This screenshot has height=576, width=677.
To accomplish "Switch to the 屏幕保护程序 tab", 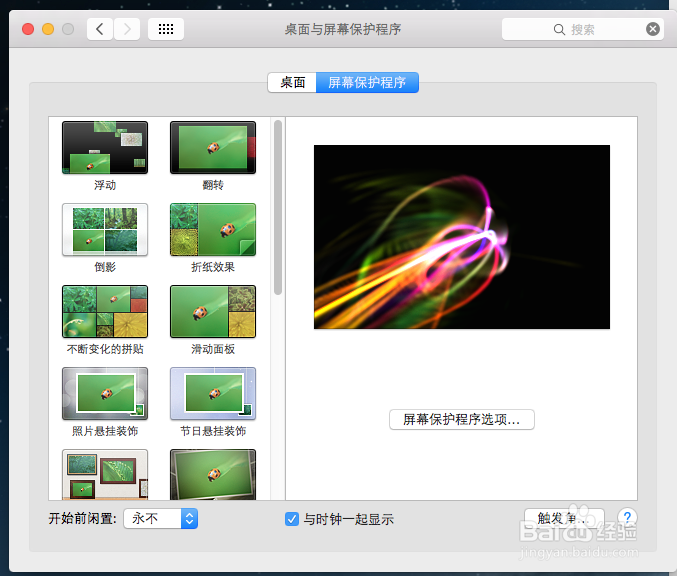I will click(367, 82).
